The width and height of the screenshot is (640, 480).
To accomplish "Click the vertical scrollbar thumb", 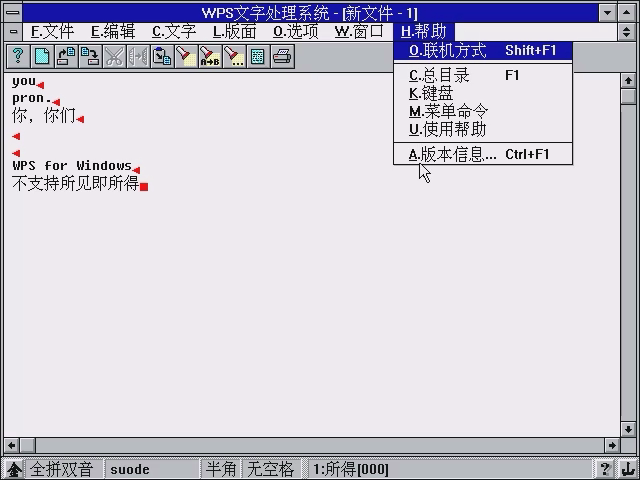I will pos(628,97).
